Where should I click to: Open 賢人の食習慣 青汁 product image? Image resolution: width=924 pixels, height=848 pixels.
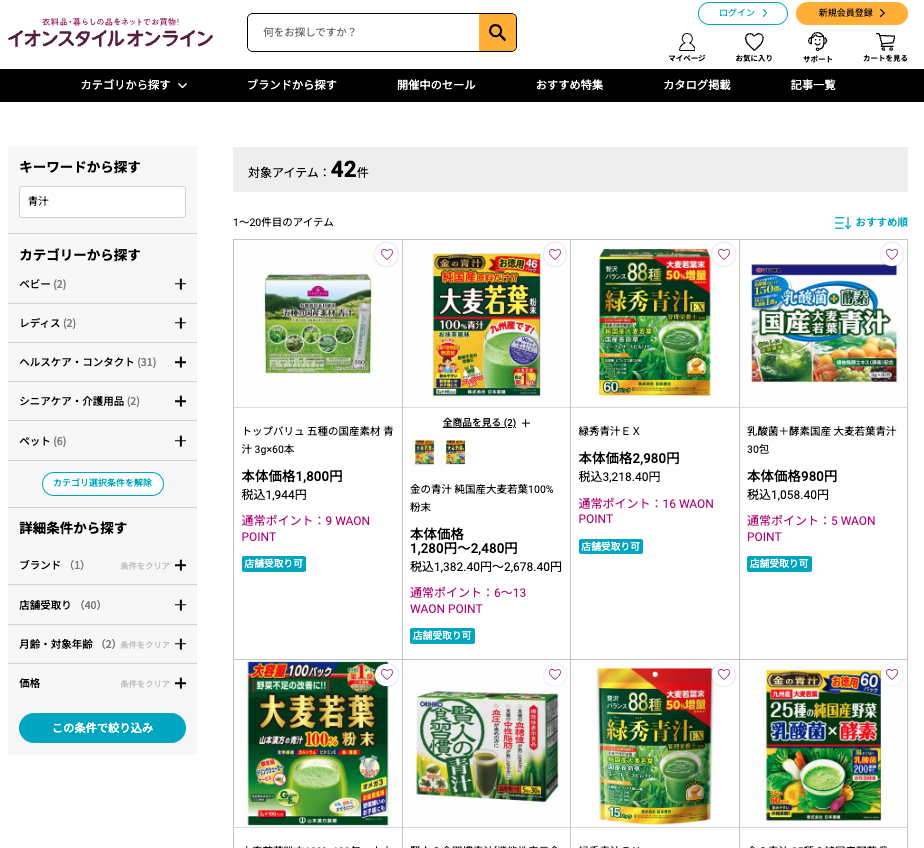tap(486, 745)
